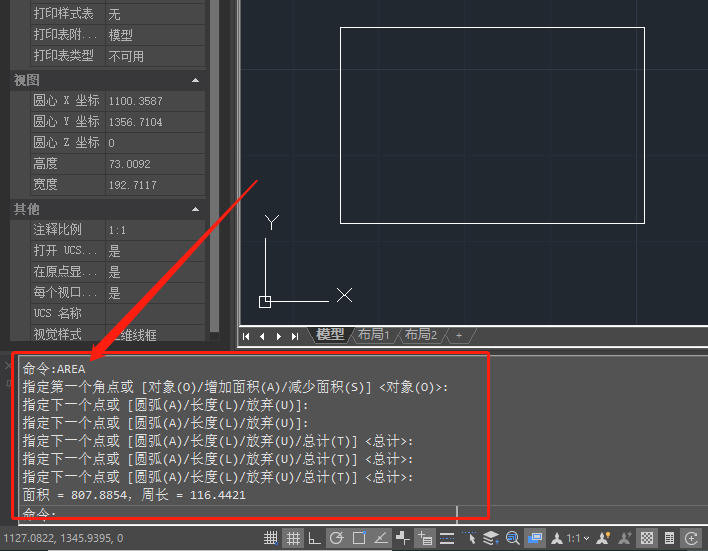The width and height of the screenshot is (708, 551).
Task: Click the 面积 = 807.8854 result line
Action: [x=134, y=495]
